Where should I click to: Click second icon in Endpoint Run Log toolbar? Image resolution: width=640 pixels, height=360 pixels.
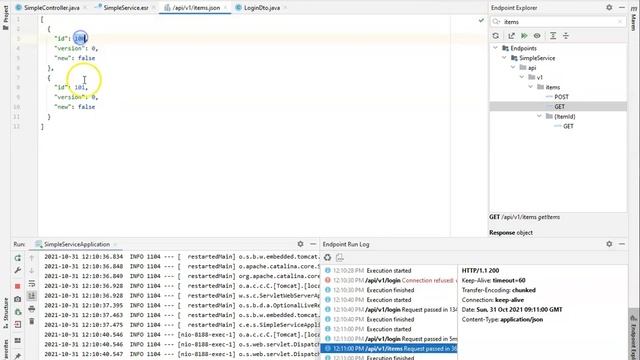[x=340, y=258]
